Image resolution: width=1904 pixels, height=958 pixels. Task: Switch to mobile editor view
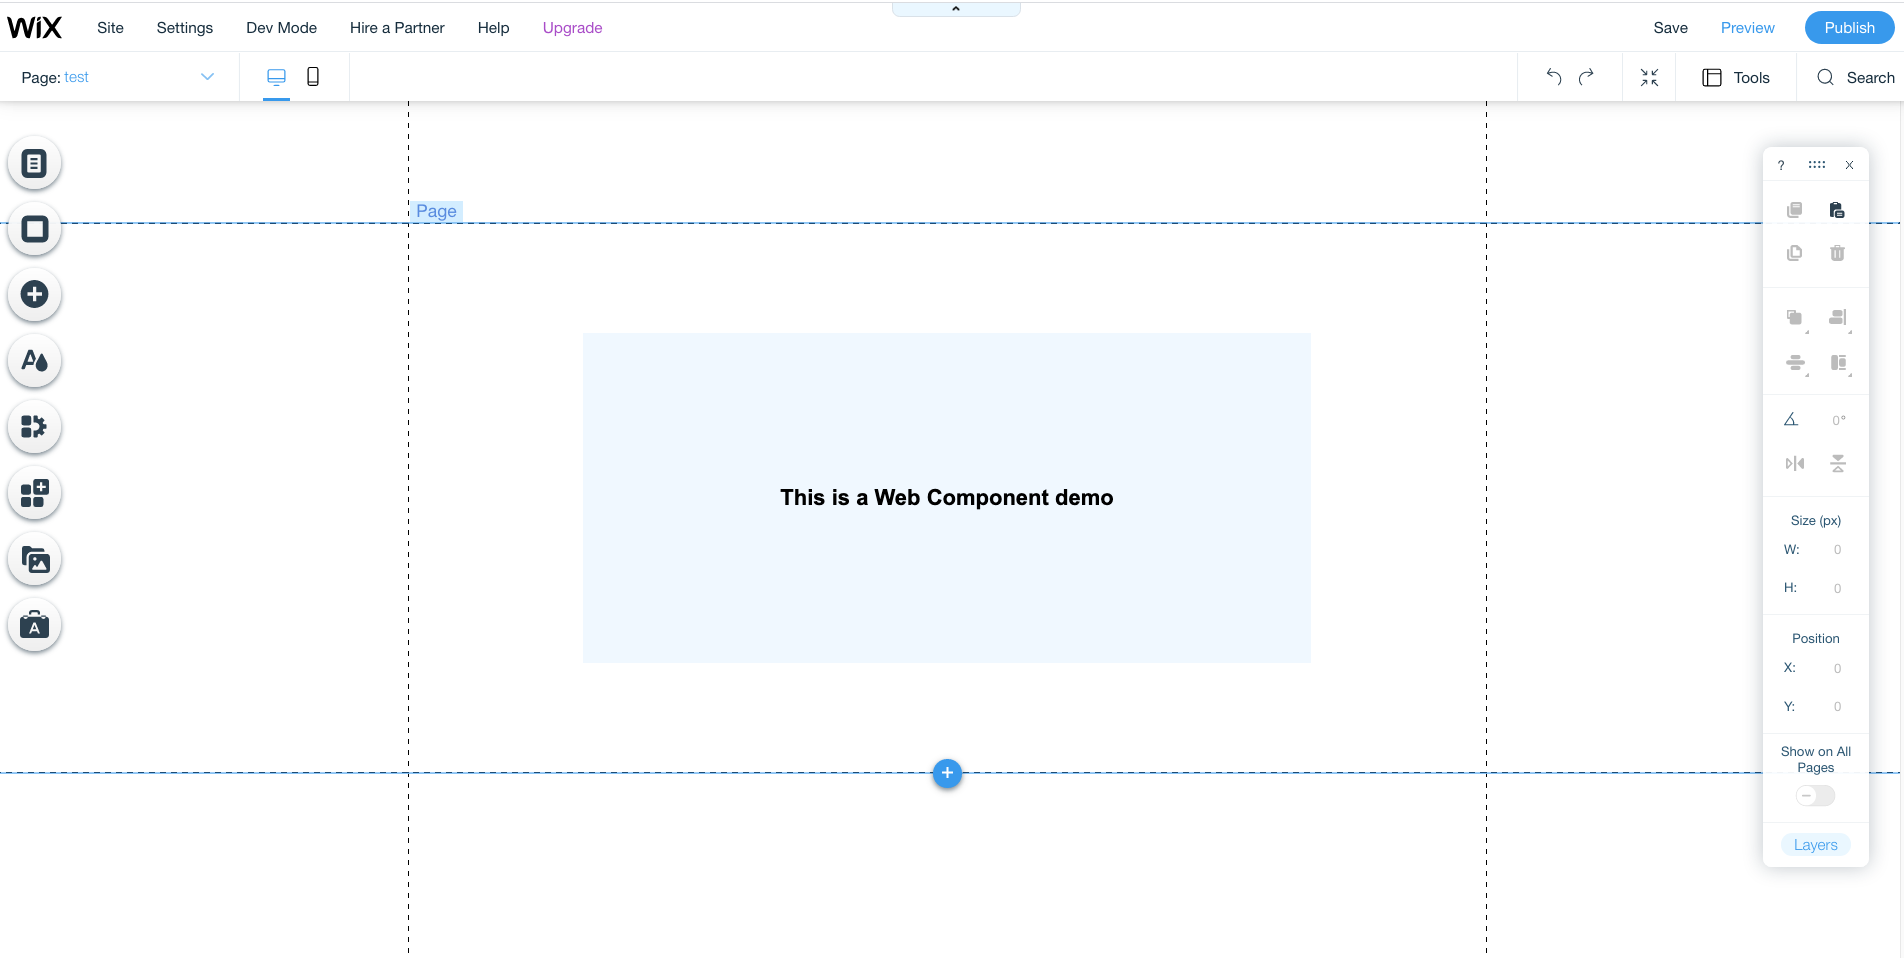point(313,77)
